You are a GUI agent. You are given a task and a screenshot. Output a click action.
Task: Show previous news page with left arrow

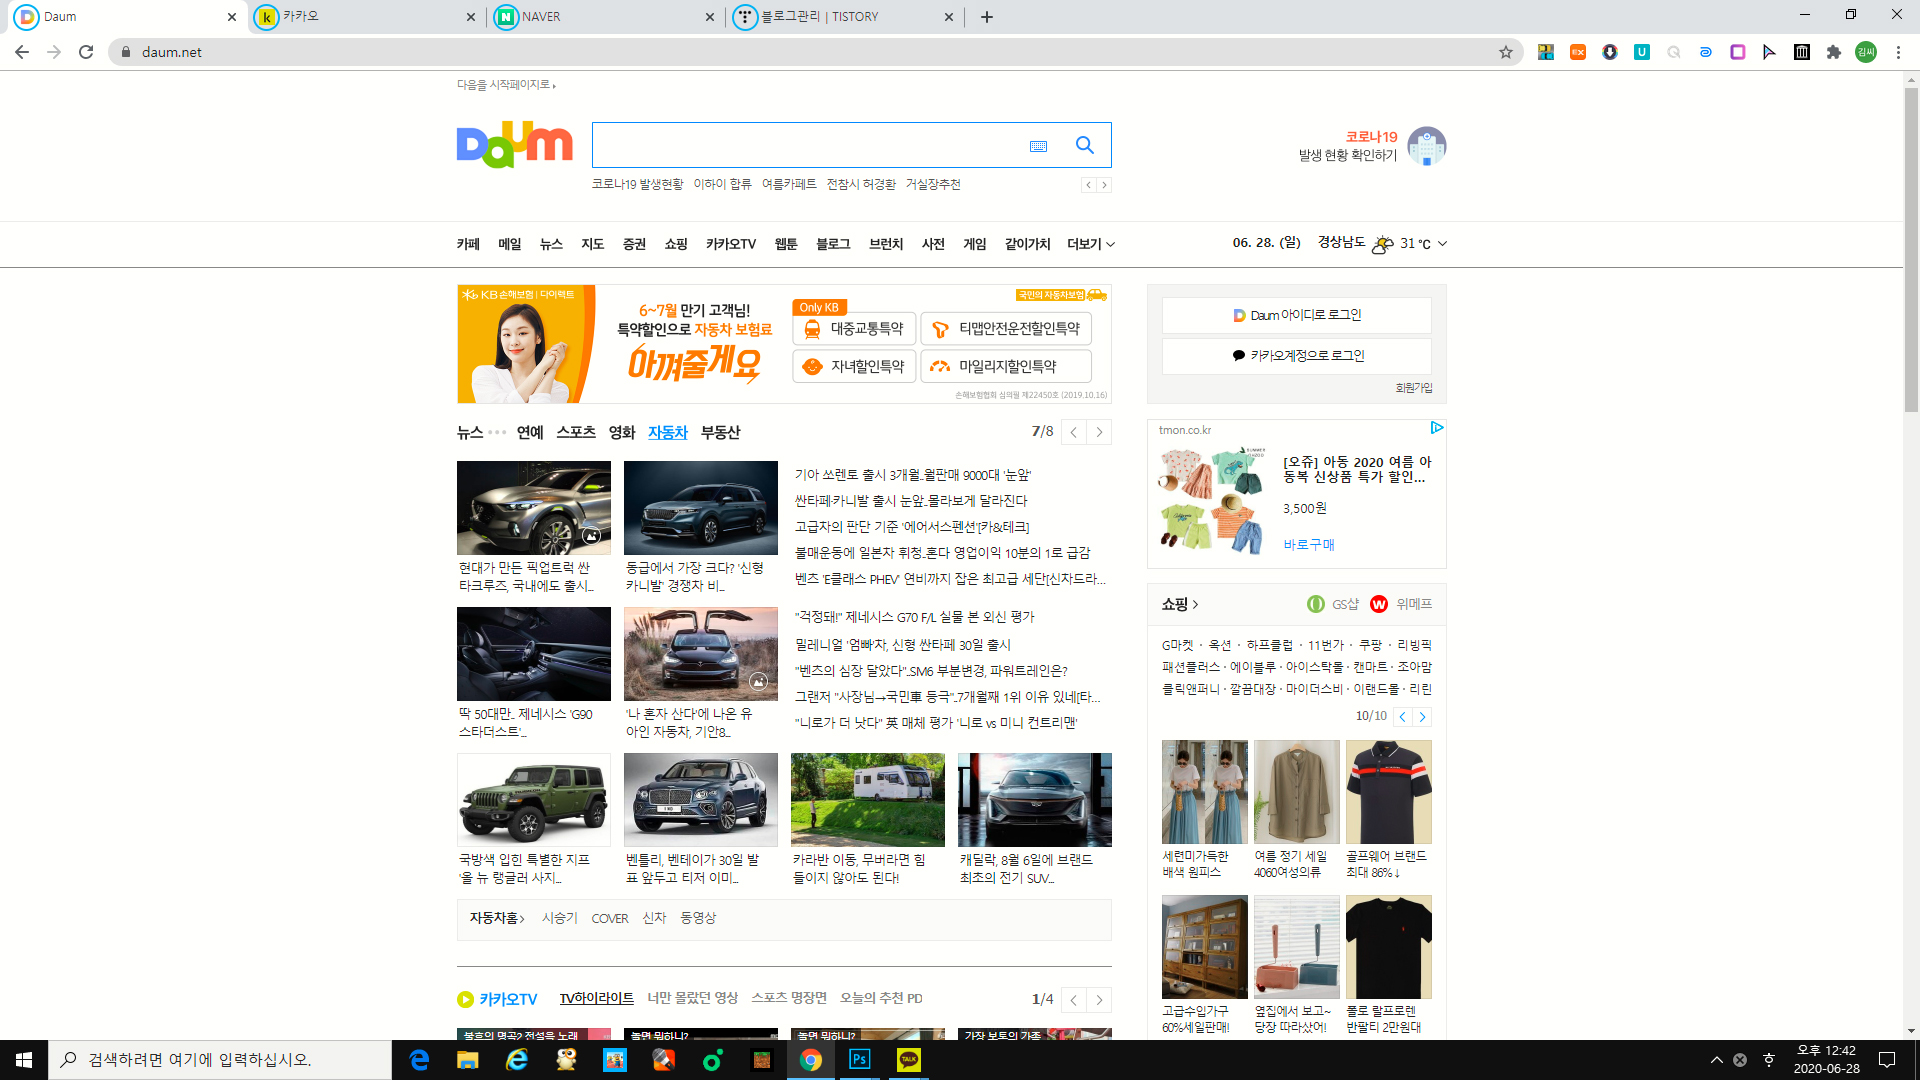coord(1073,432)
